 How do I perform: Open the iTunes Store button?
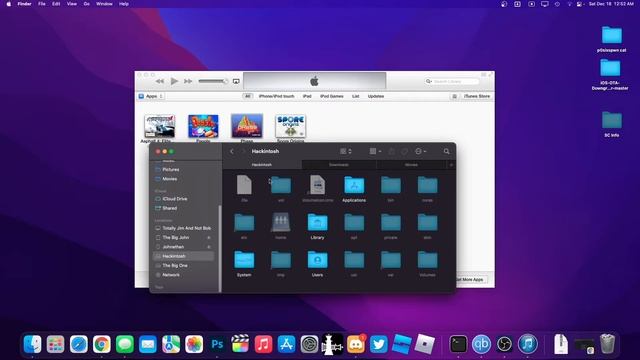477,96
